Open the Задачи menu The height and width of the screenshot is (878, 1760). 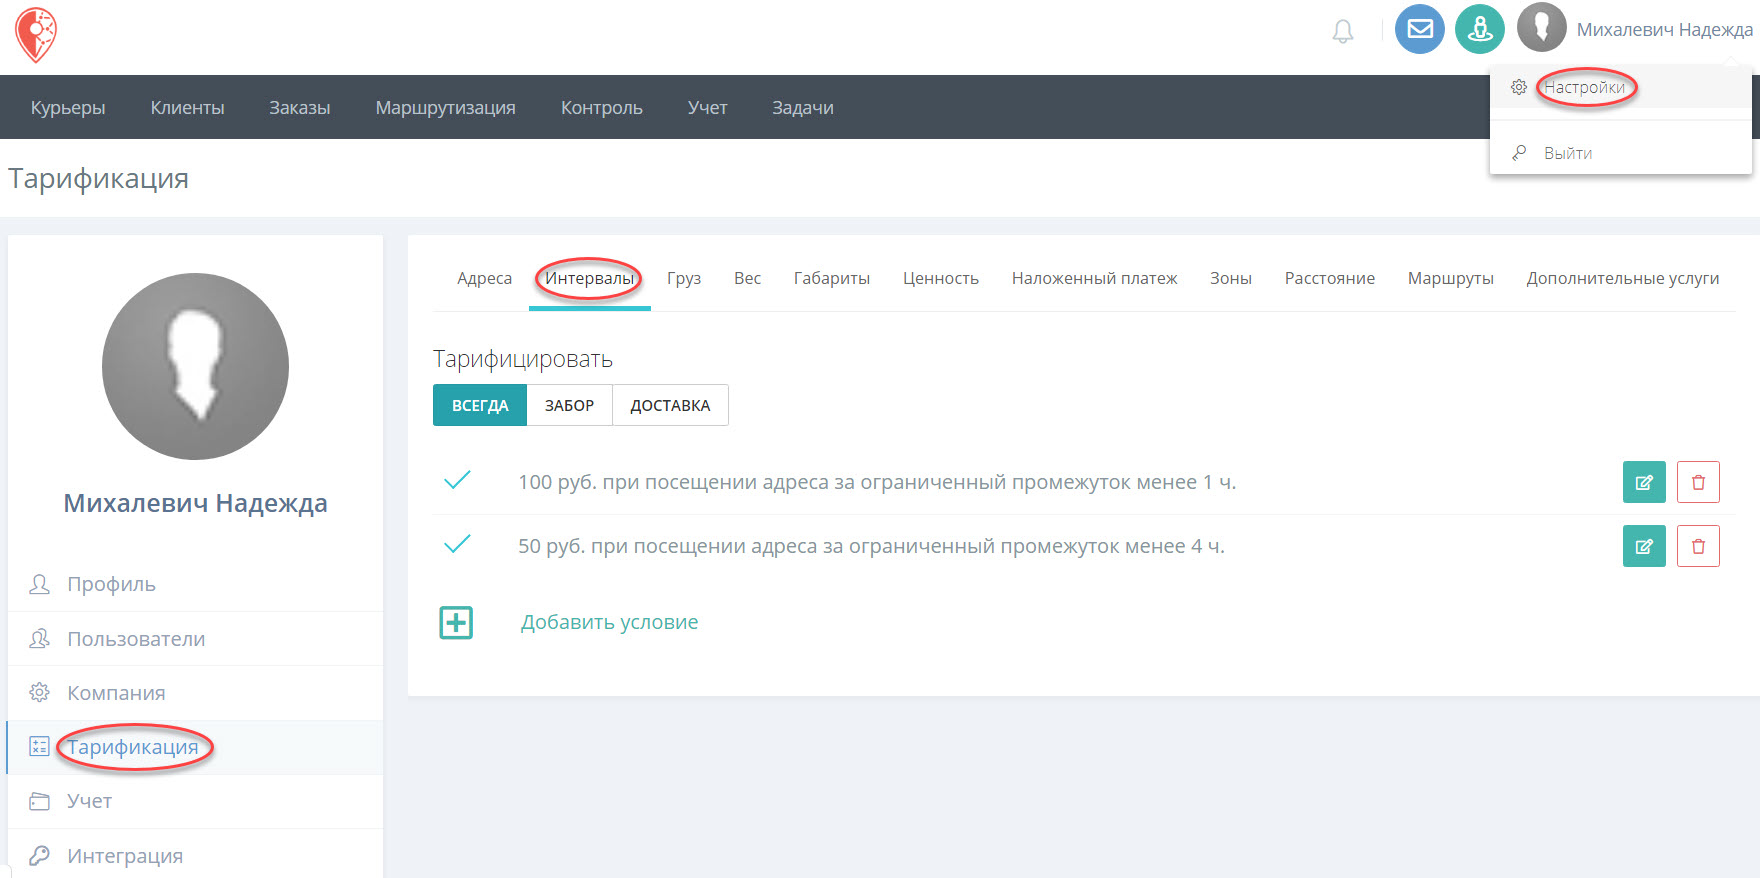(x=802, y=107)
